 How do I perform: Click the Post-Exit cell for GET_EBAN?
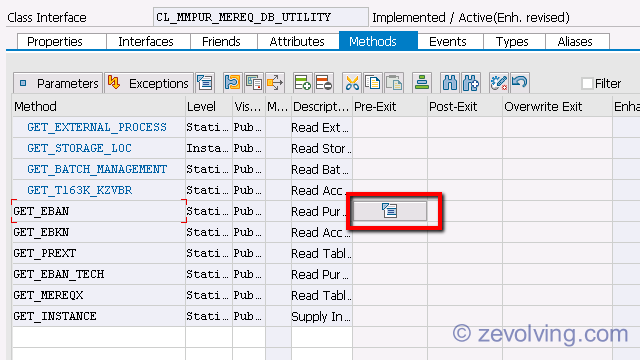(465, 211)
